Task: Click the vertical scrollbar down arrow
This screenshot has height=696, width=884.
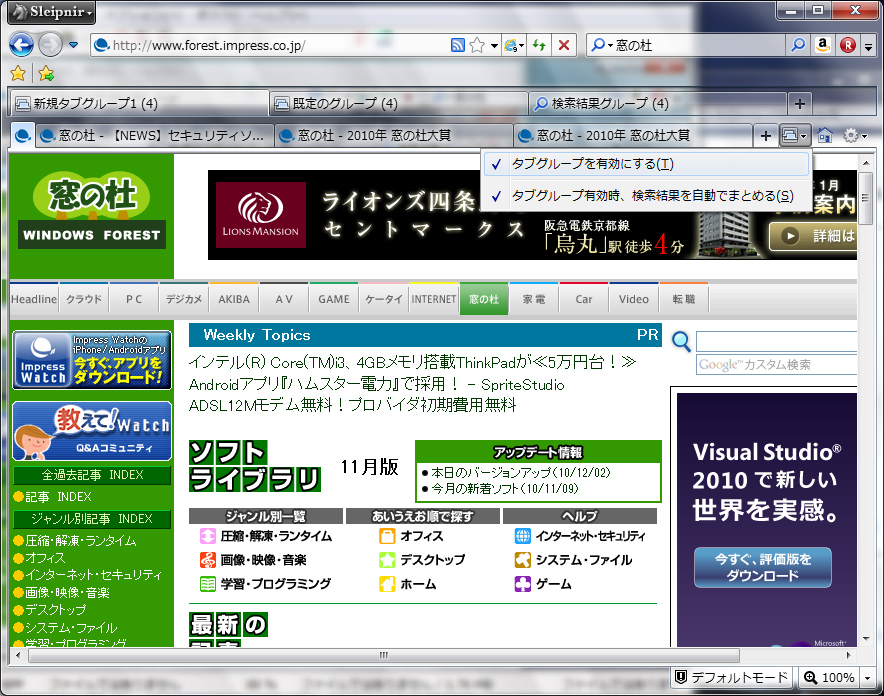Action: 866,639
